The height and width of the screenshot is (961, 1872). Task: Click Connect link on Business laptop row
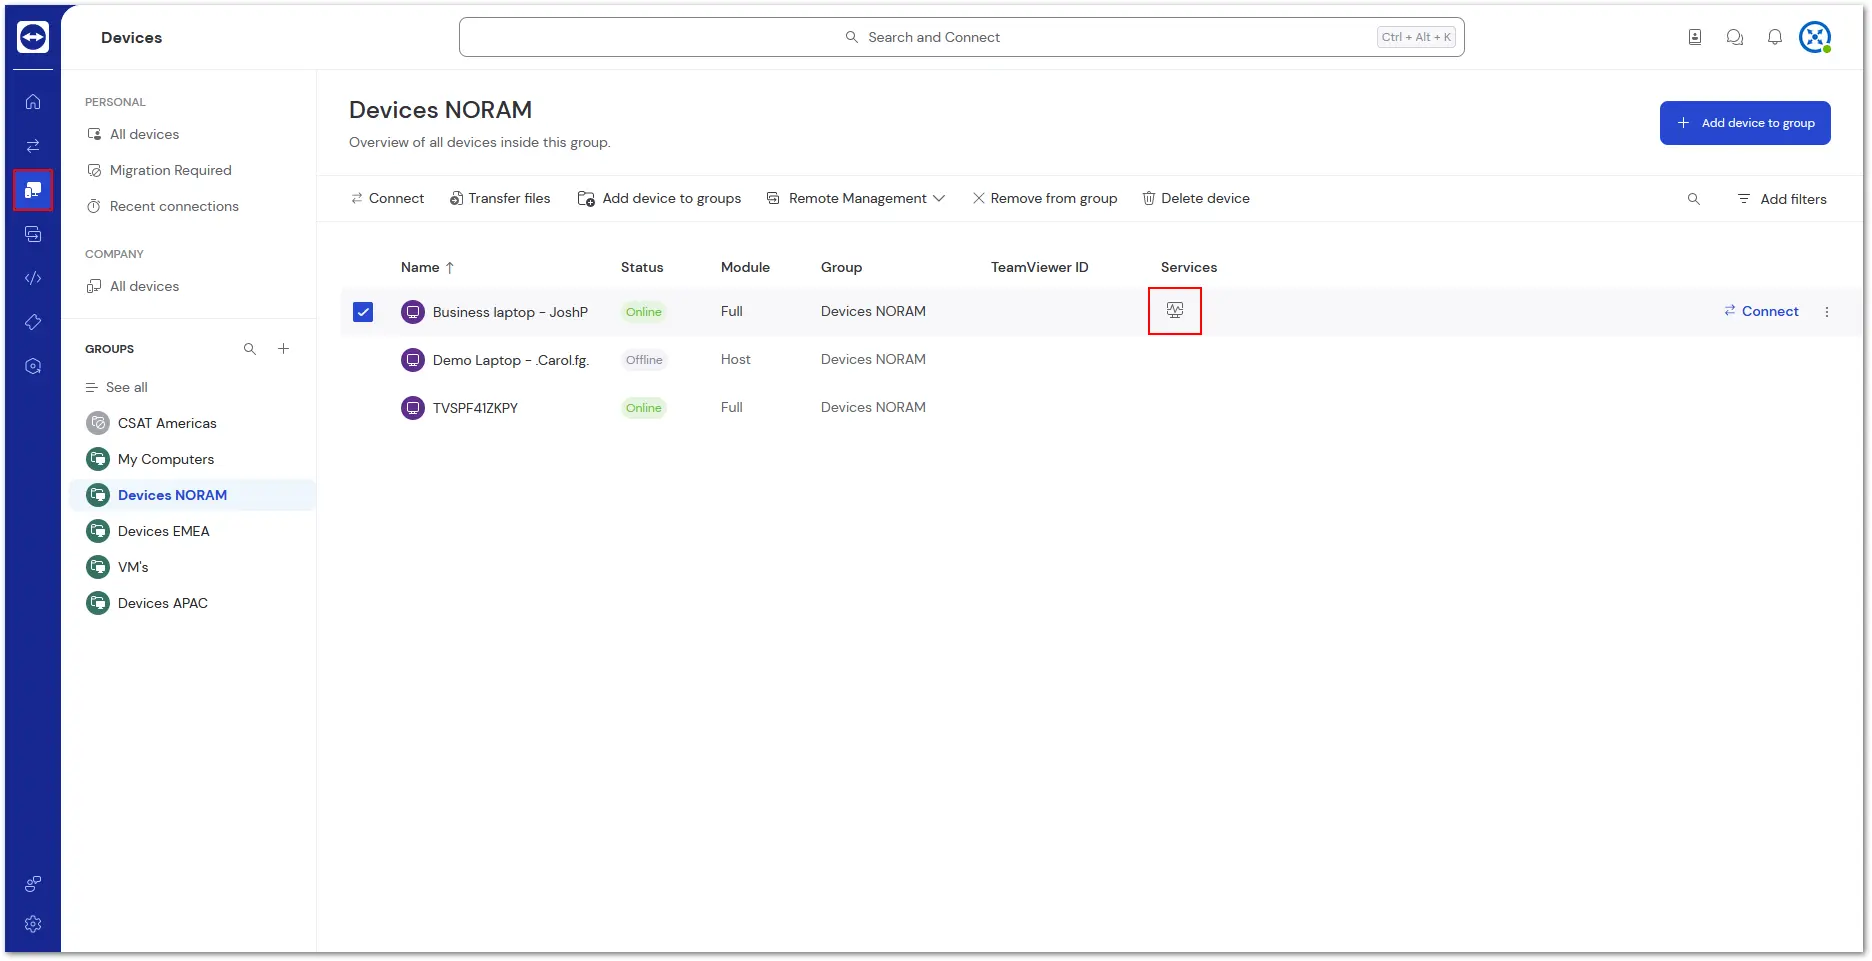tap(1761, 312)
